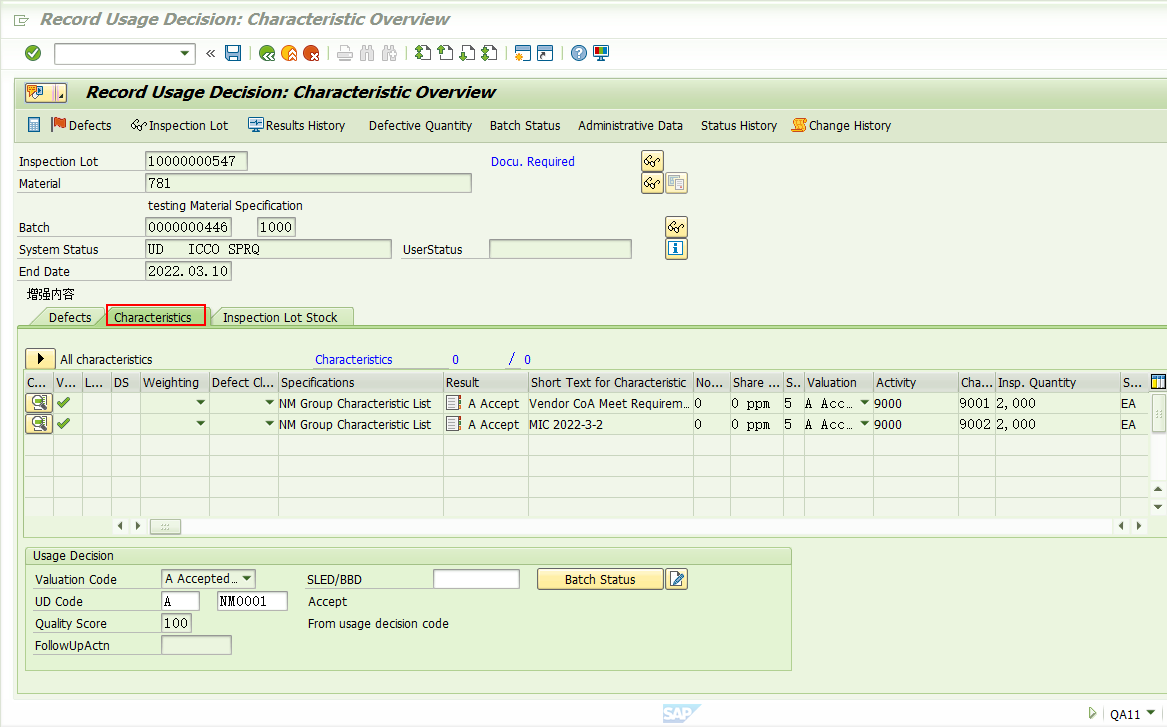Click the Material field showing 781
This screenshot has height=727, width=1167.
308,183
